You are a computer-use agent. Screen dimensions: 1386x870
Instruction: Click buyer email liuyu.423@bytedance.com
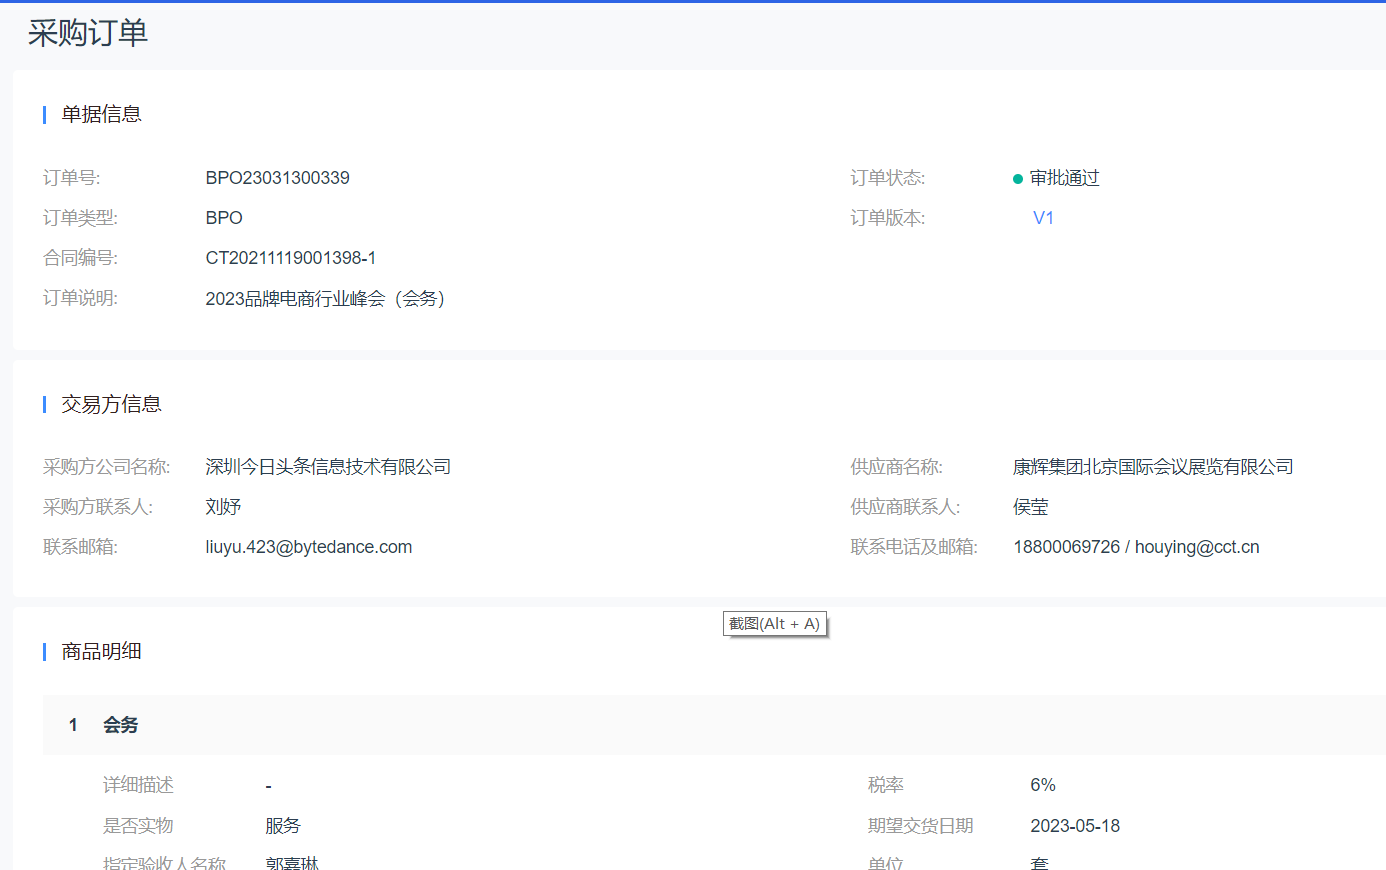click(308, 547)
